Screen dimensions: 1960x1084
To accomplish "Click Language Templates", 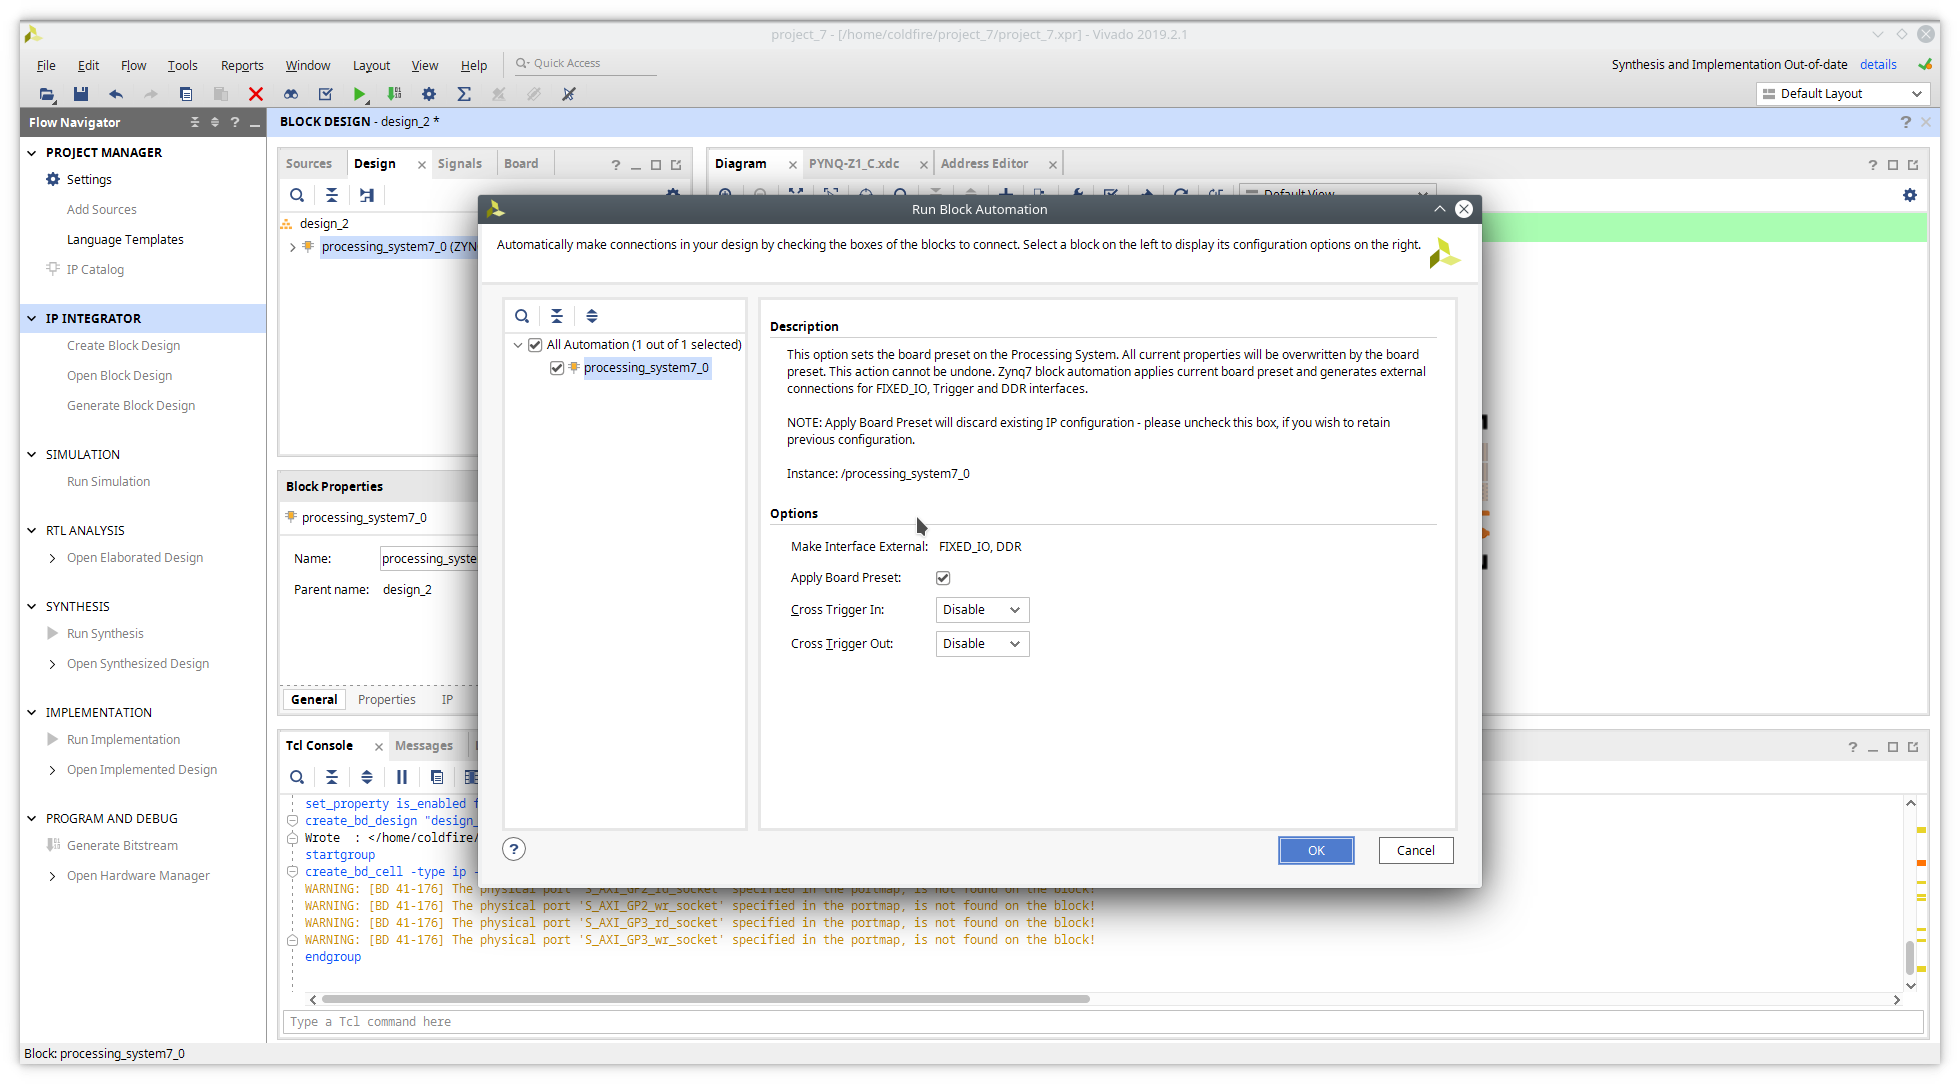I will pos(125,240).
